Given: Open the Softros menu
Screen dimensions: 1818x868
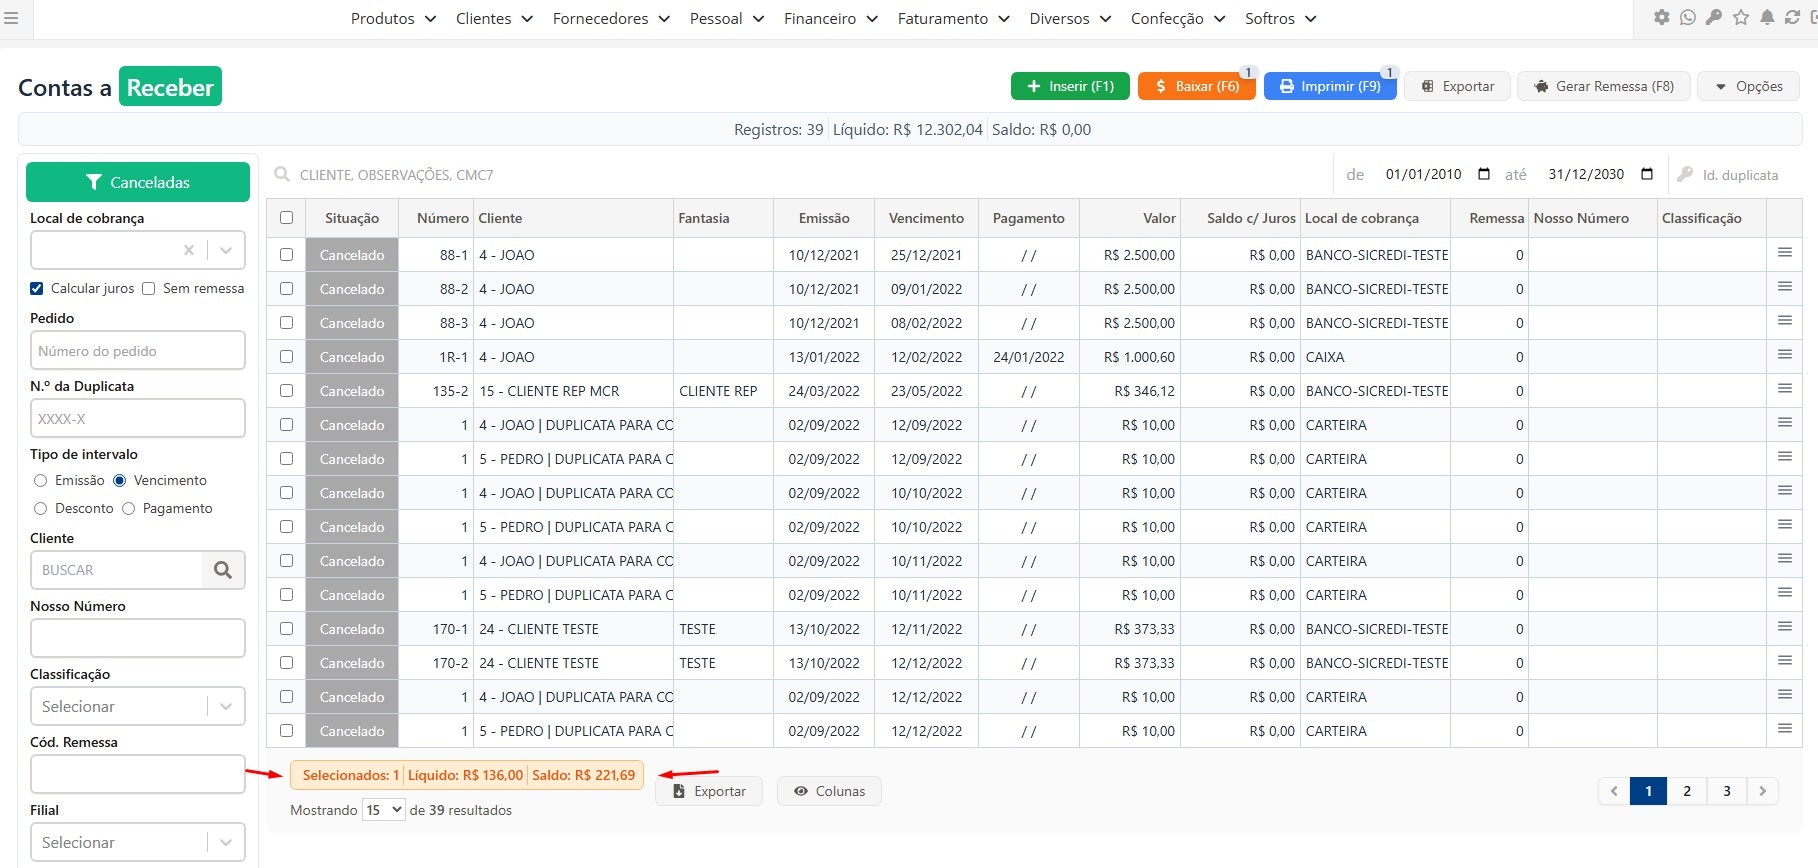Looking at the screenshot, I should (x=1281, y=18).
